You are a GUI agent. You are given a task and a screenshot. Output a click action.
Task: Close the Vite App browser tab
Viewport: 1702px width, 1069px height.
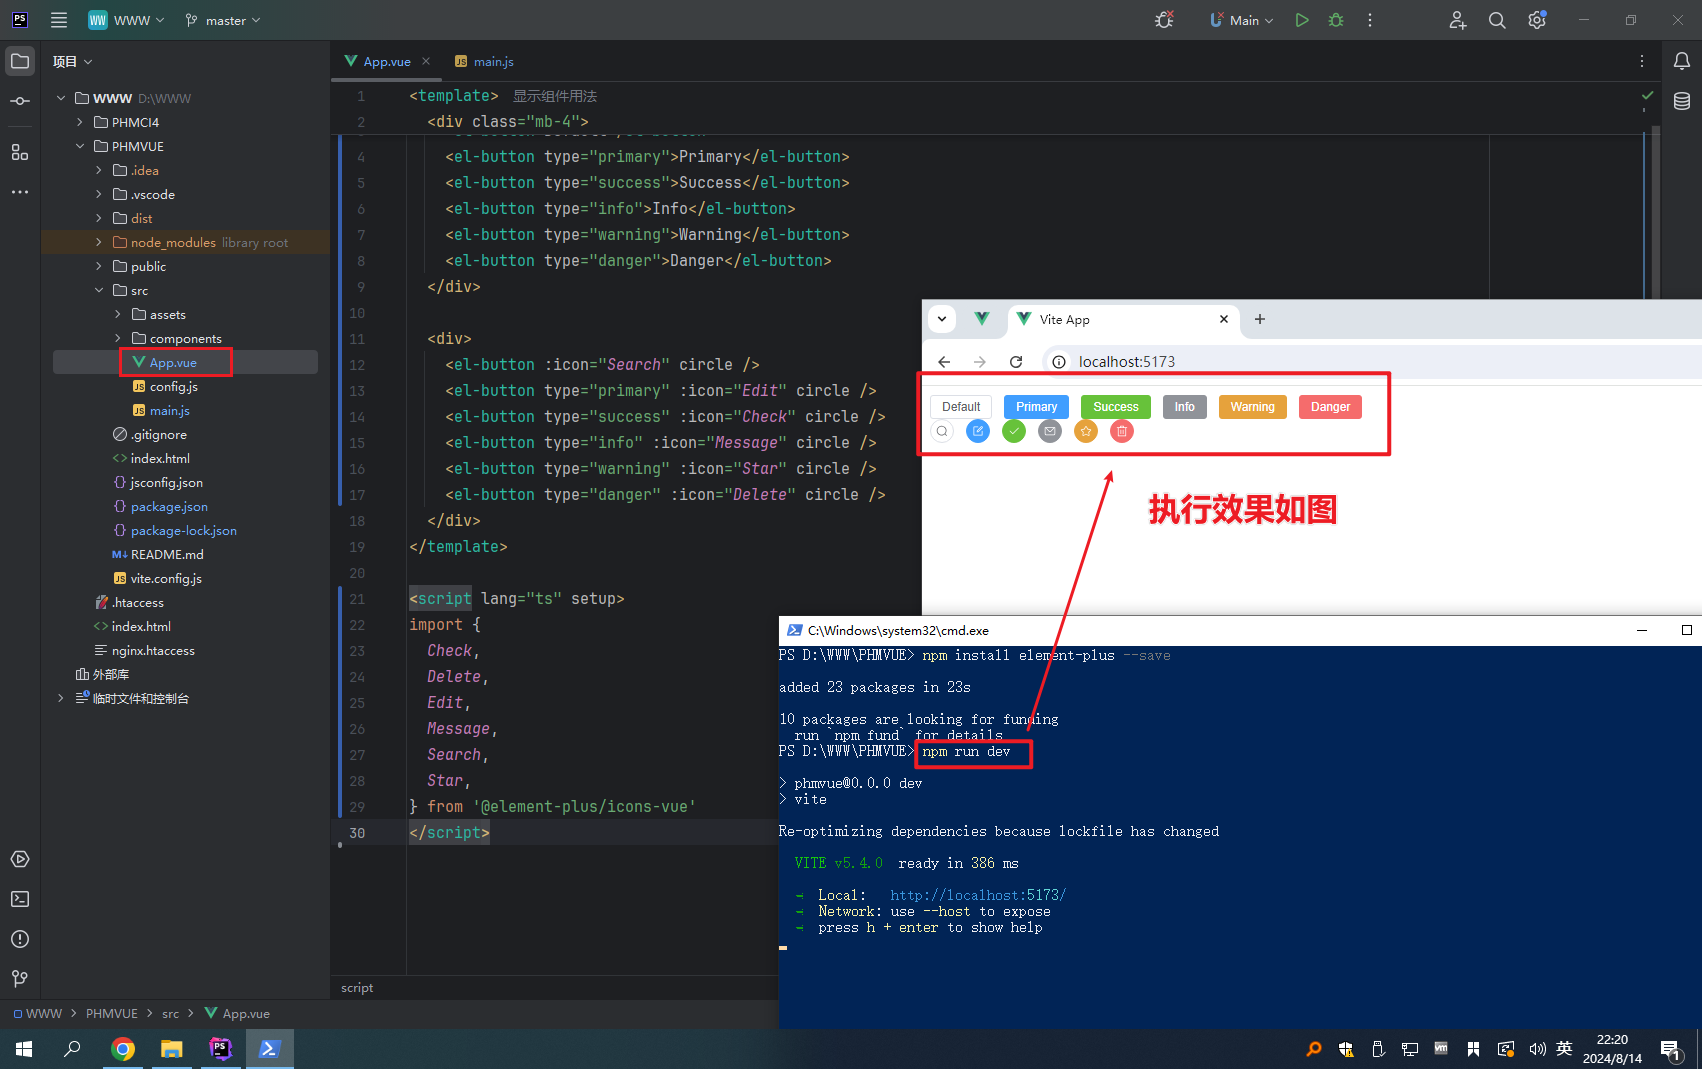tap(1224, 319)
